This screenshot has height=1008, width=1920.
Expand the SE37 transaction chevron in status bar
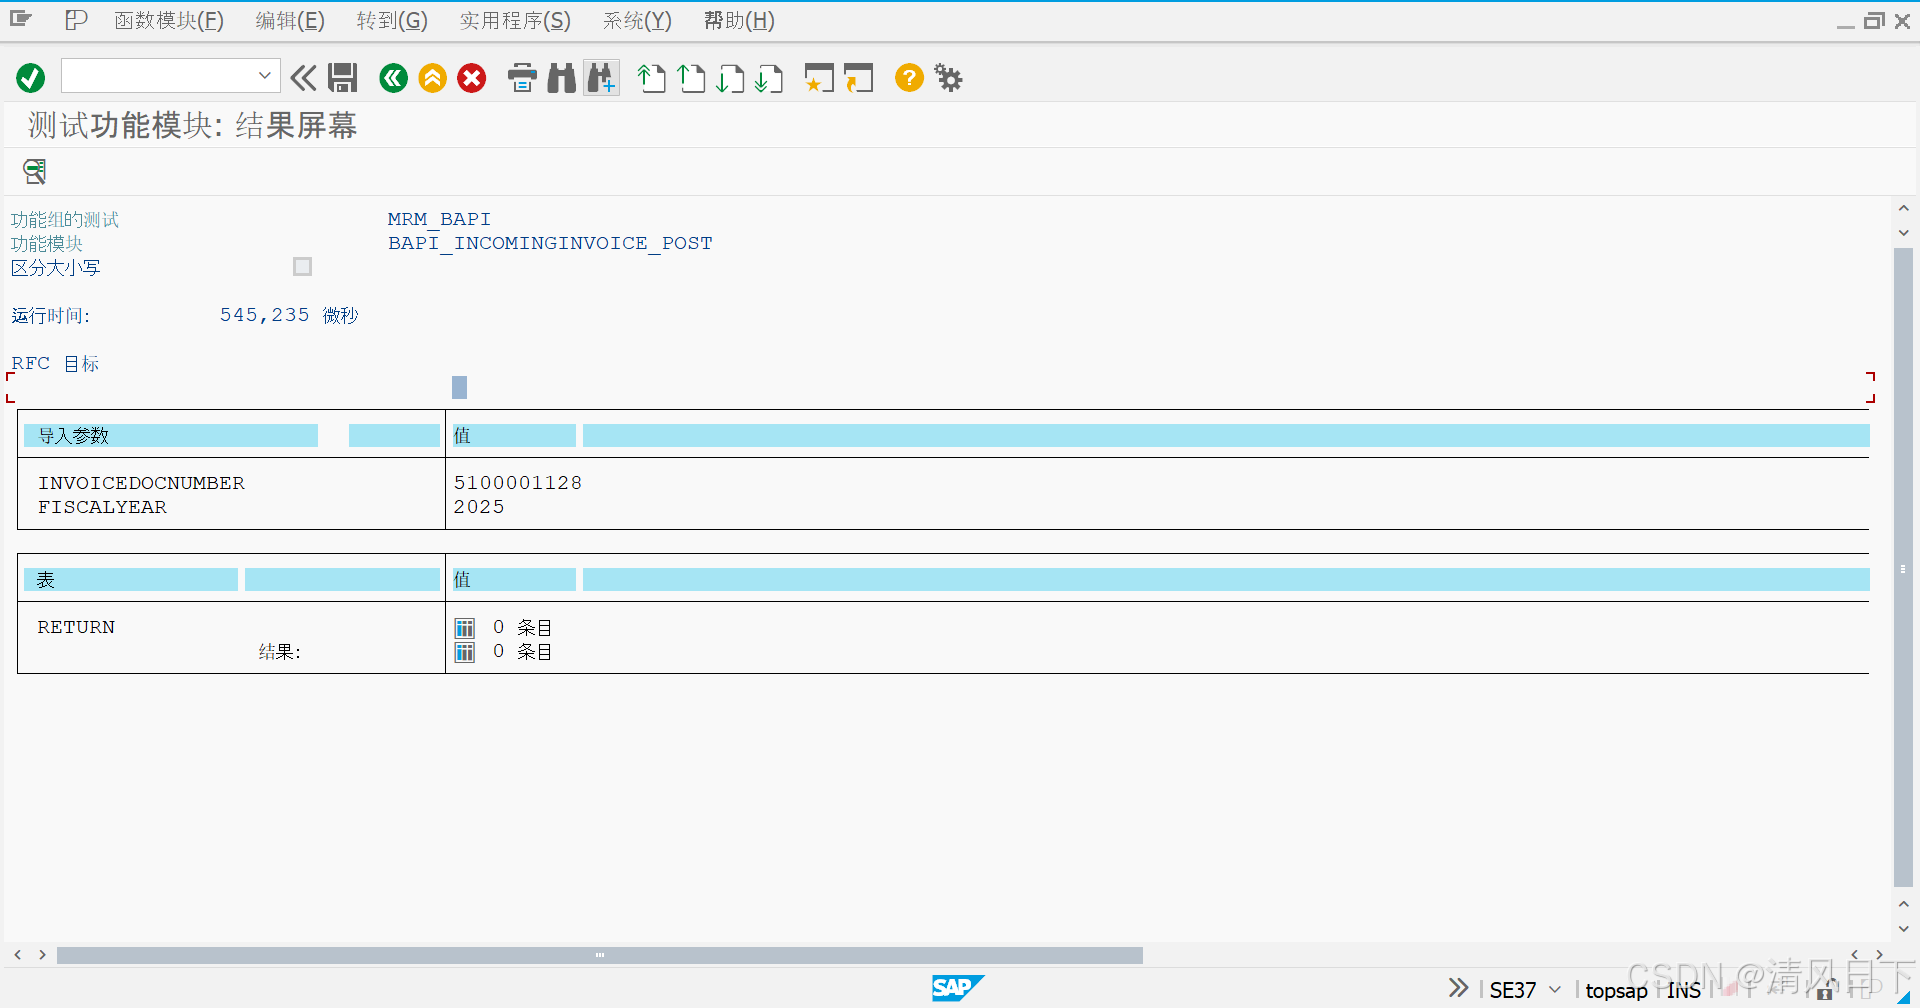point(1553,989)
